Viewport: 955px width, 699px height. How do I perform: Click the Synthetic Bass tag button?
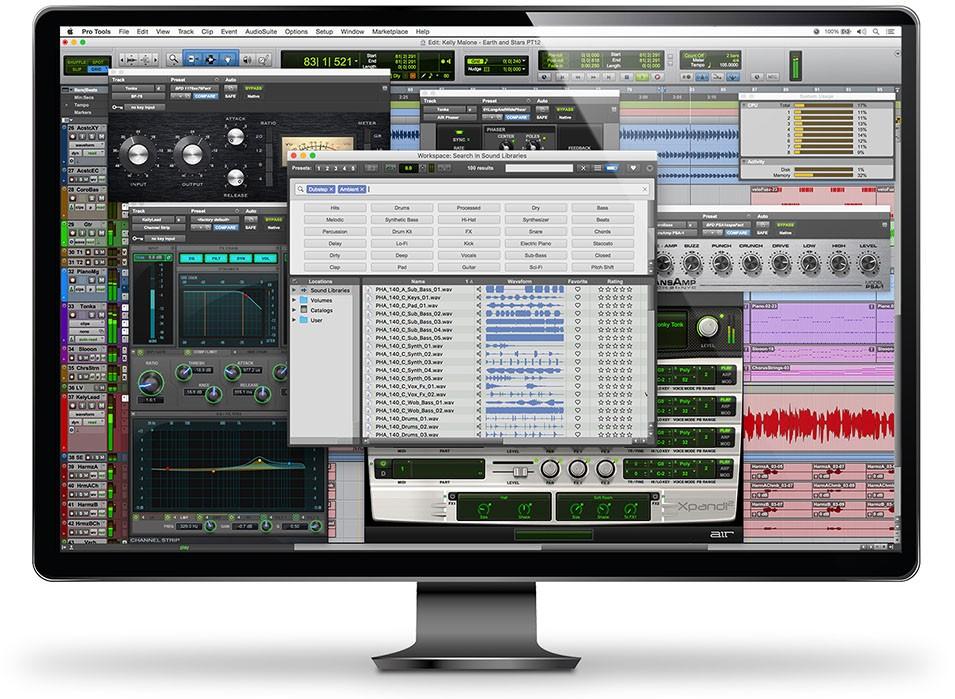(x=402, y=219)
